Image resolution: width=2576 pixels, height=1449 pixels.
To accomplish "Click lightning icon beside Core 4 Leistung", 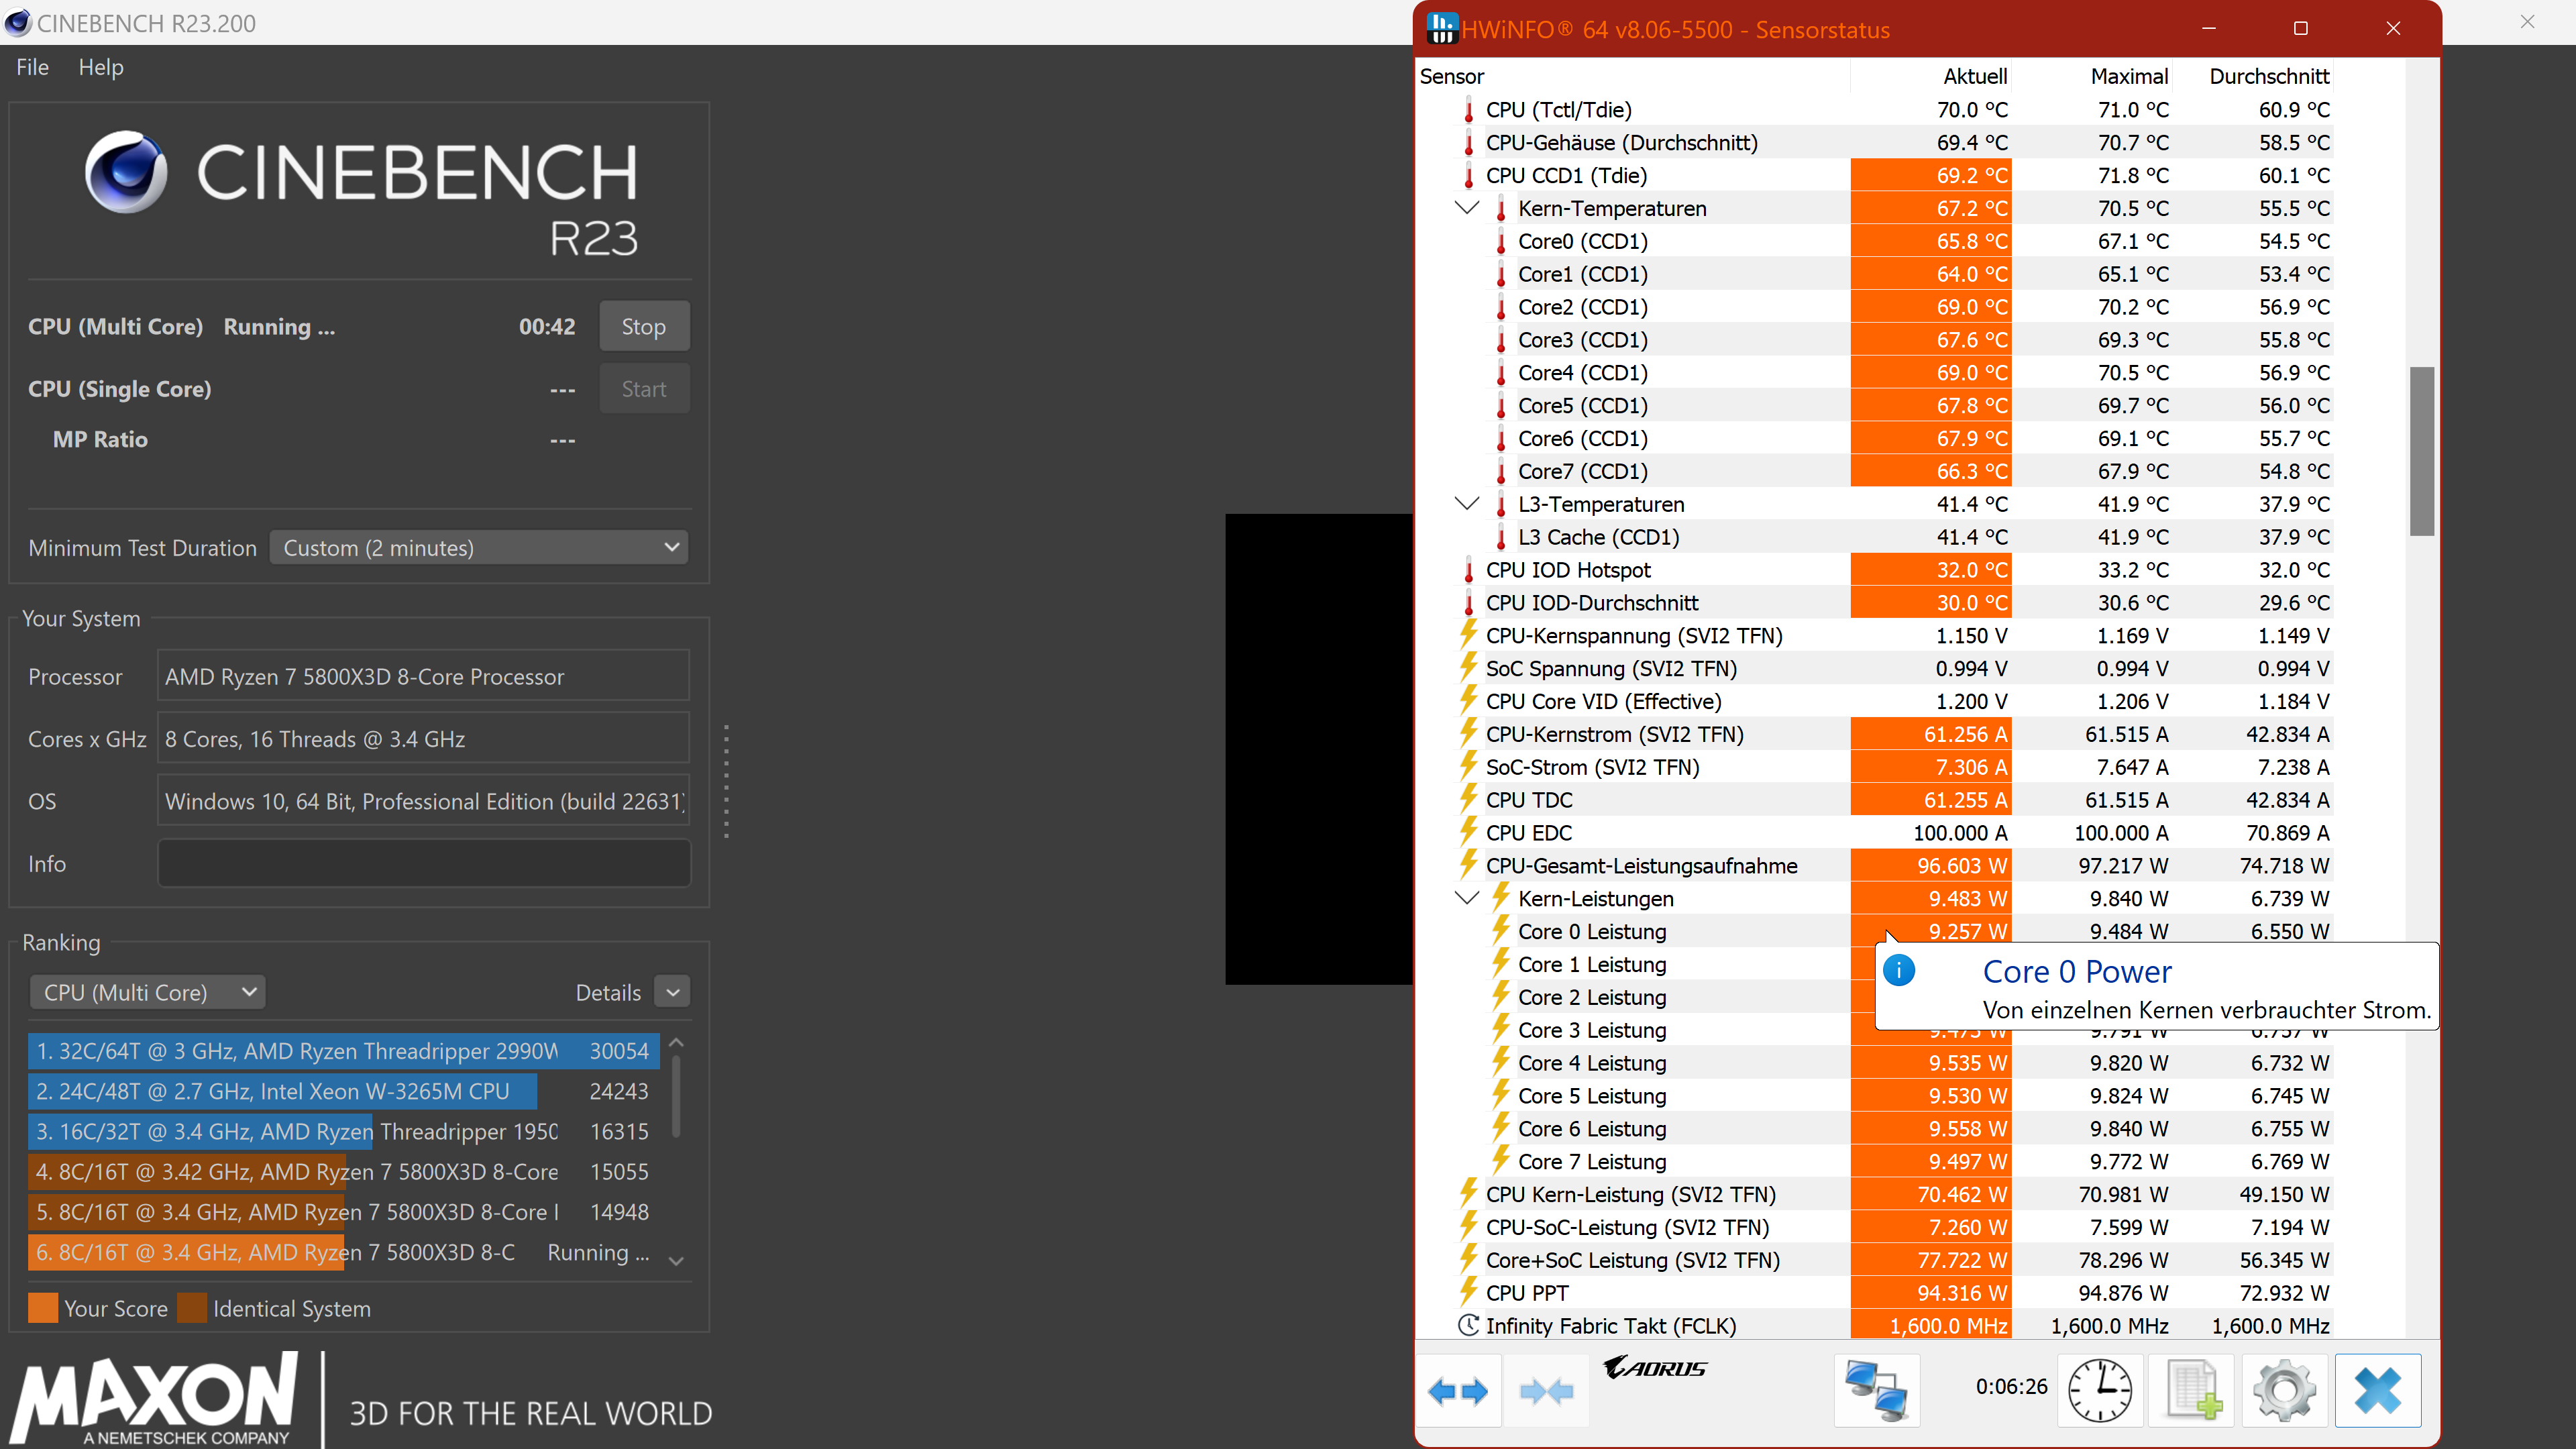I will (1501, 1062).
